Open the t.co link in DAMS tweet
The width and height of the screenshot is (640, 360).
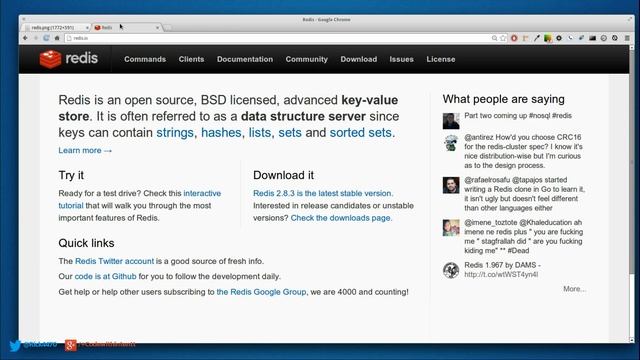[x=501, y=275]
